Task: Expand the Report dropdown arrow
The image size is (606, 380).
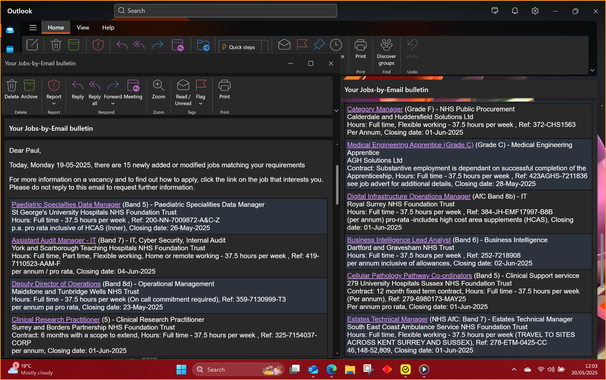Action: click(x=54, y=104)
